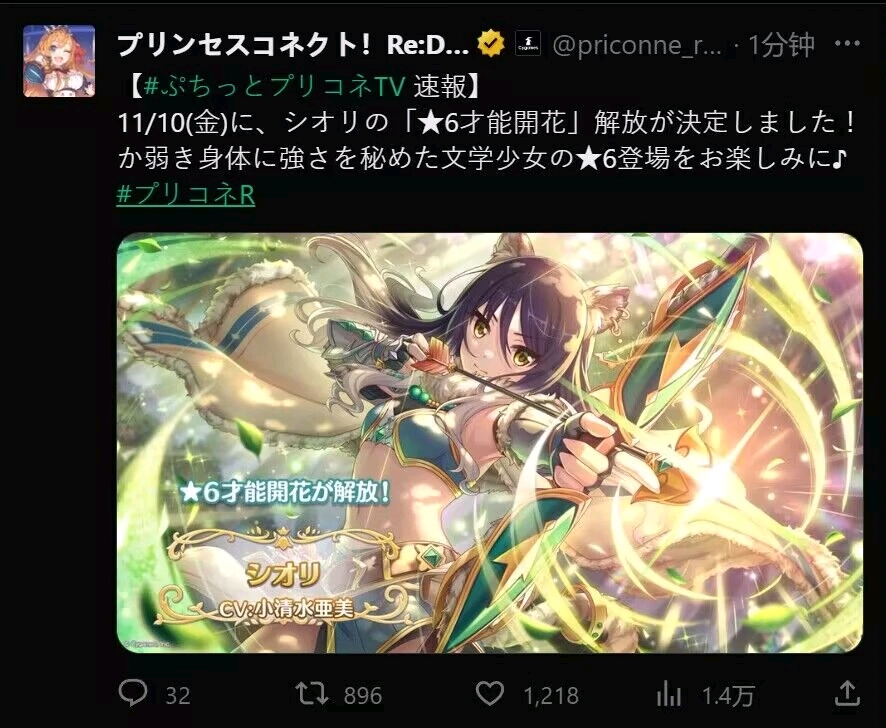
Task: Click the gold verified badge
Action: (x=491, y=44)
